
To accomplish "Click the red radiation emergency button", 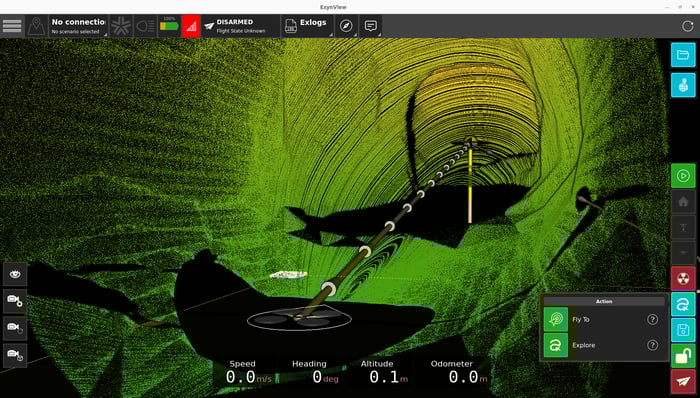I will [683, 278].
